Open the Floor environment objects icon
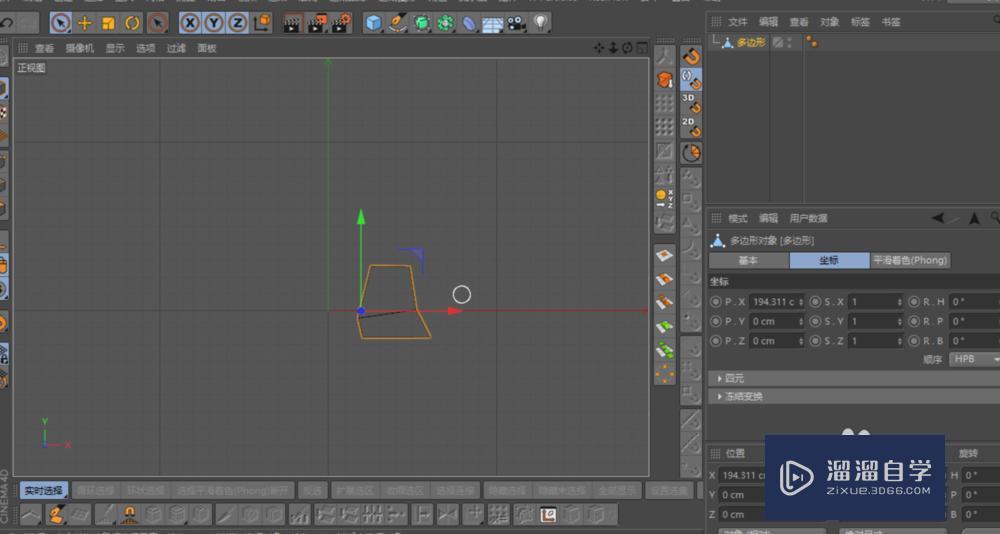Screen dimensions: 1000x534 coord(492,24)
